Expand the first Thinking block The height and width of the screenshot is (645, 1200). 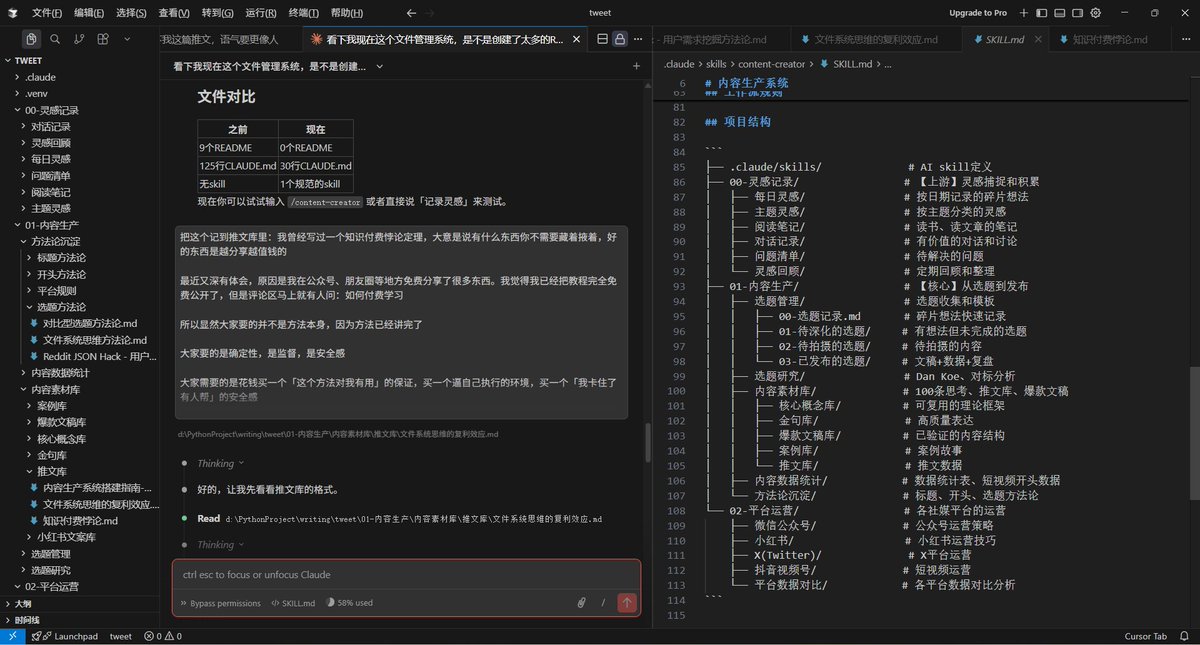220,464
